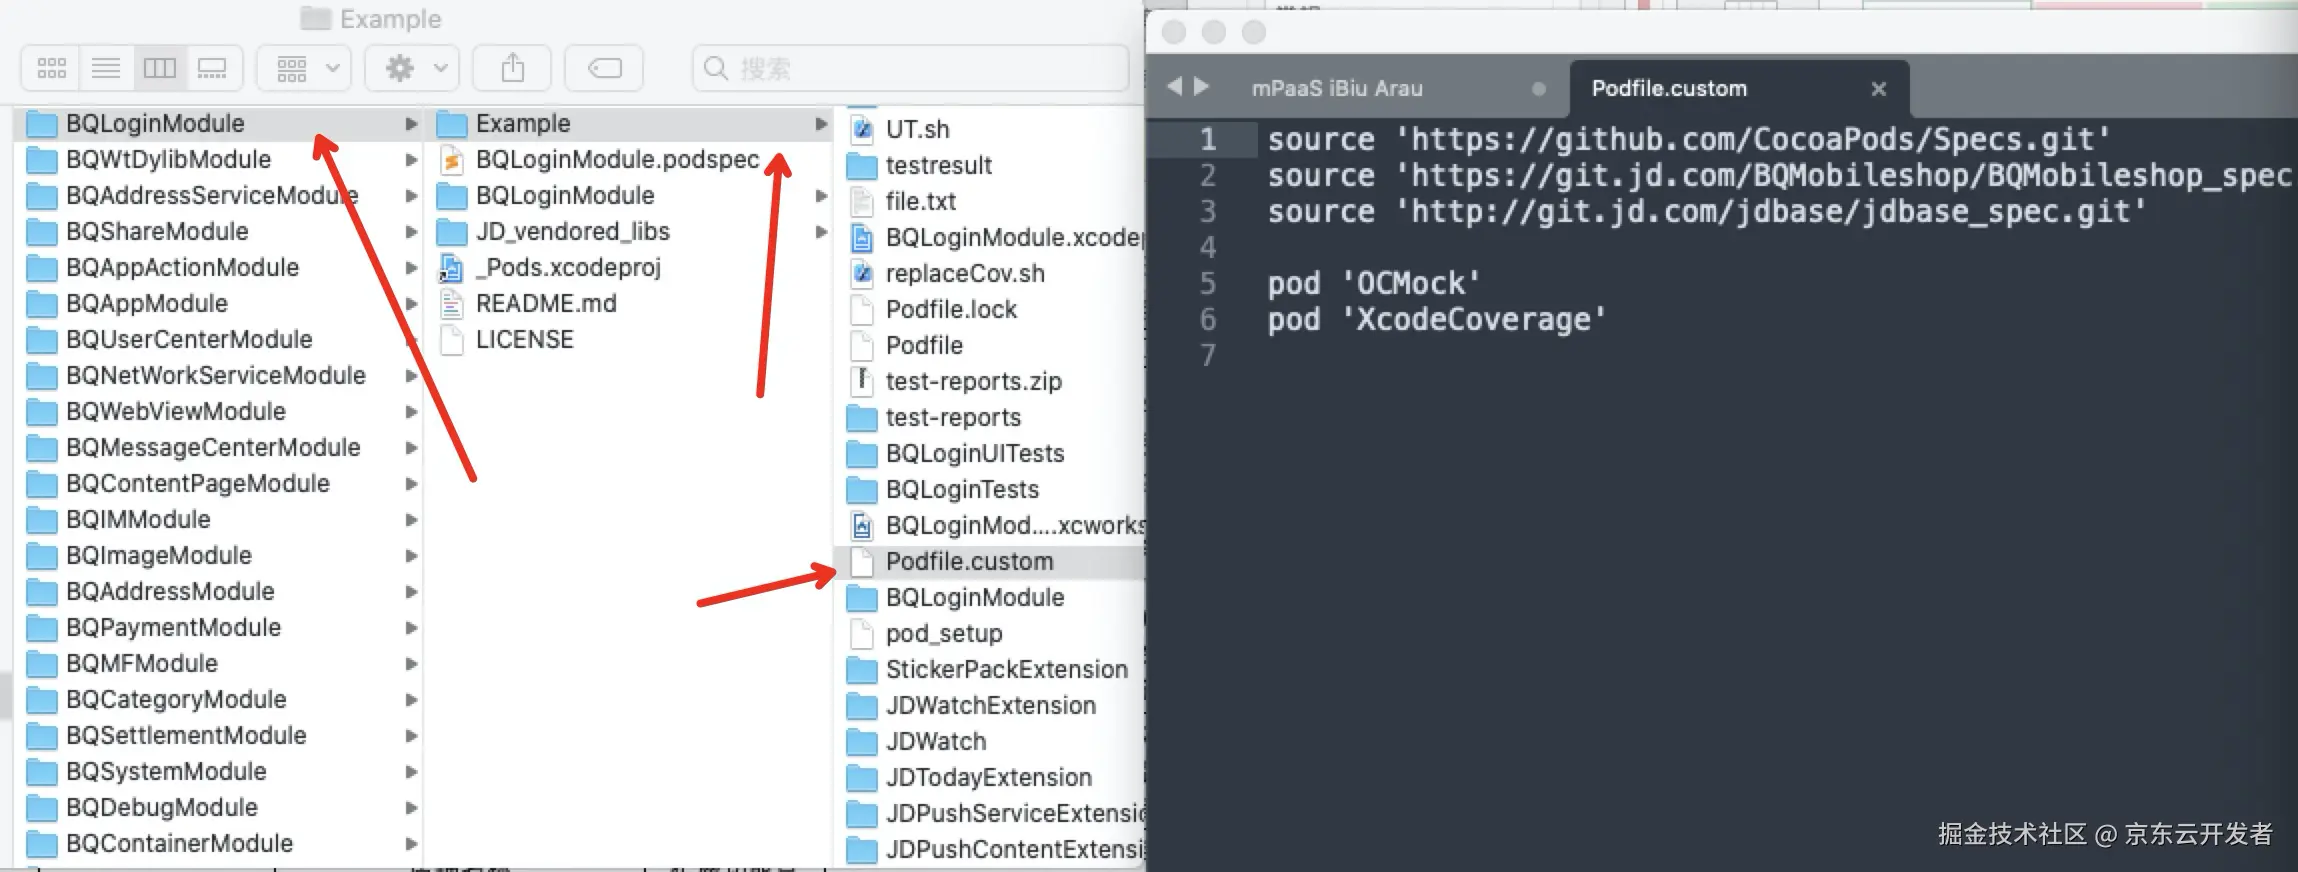Expand the BQImageModule folder arrow
This screenshot has width=2298, height=872.
click(410, 556)
